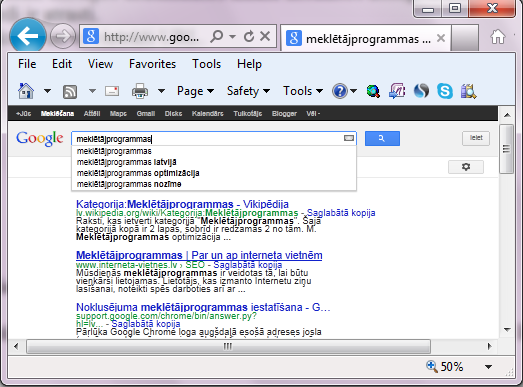Open the Home icon at top right

click(497, 37)
